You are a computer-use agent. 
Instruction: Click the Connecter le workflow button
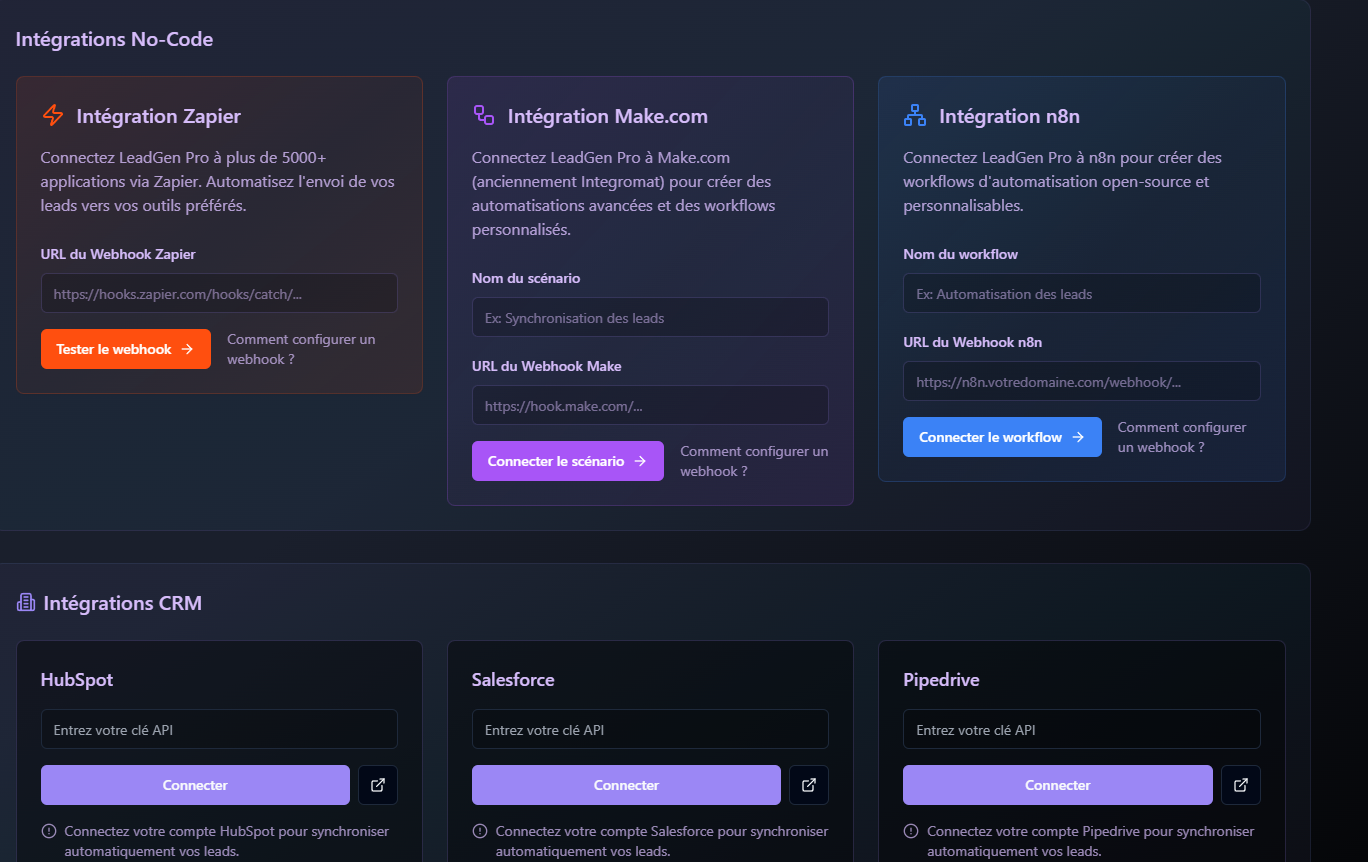click(1002, 437)
